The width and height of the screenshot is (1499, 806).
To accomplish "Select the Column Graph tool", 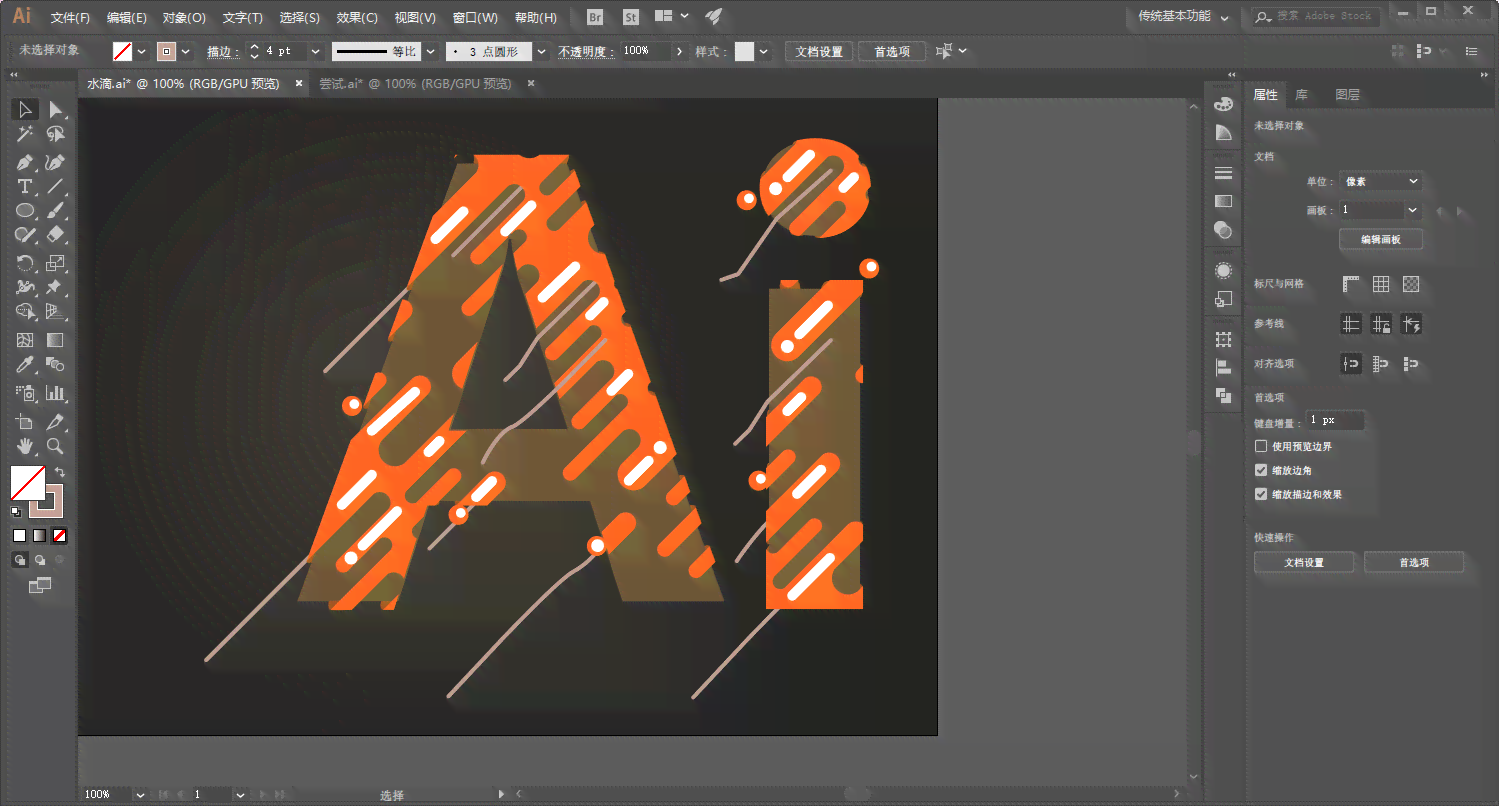I will [x=56, y=393].
